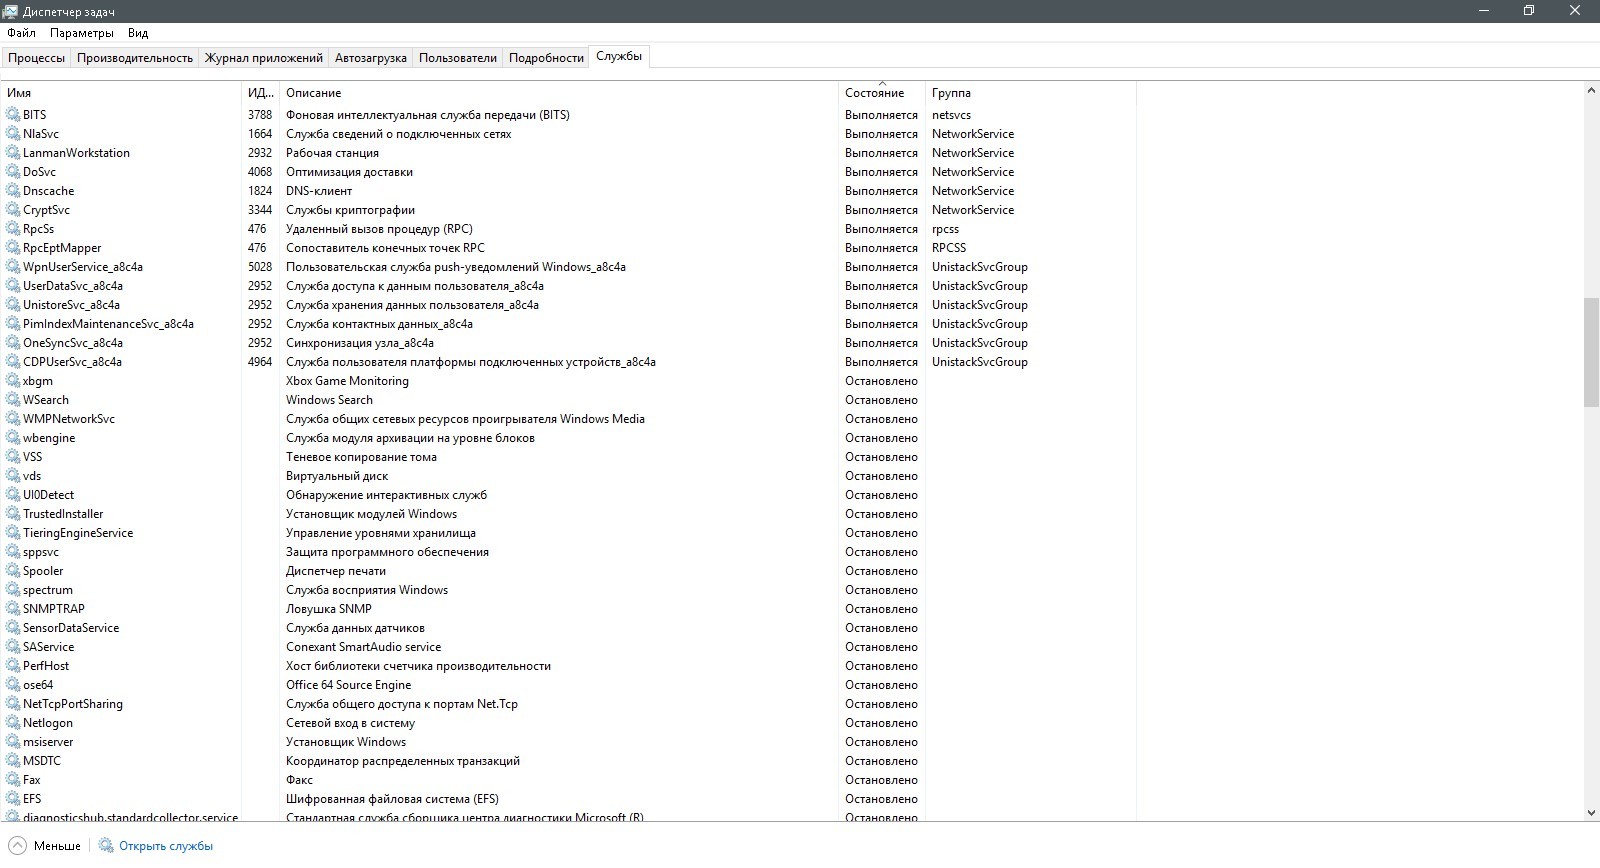Viewport: 1600px width, 868px height.
Task: Click description 'Виртуальный диск'
Action: (x=337, y=476)
